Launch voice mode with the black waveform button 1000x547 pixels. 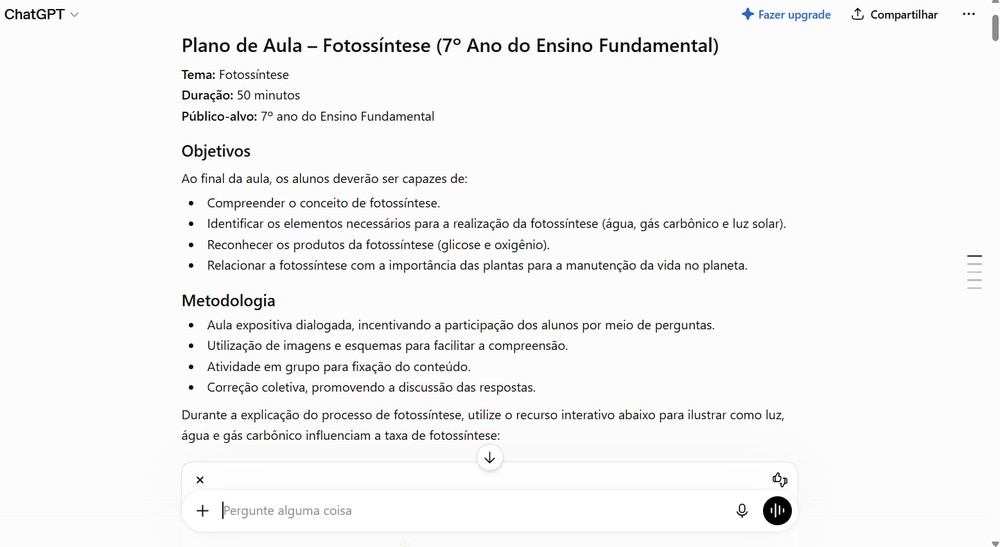[x=777, y=511]
